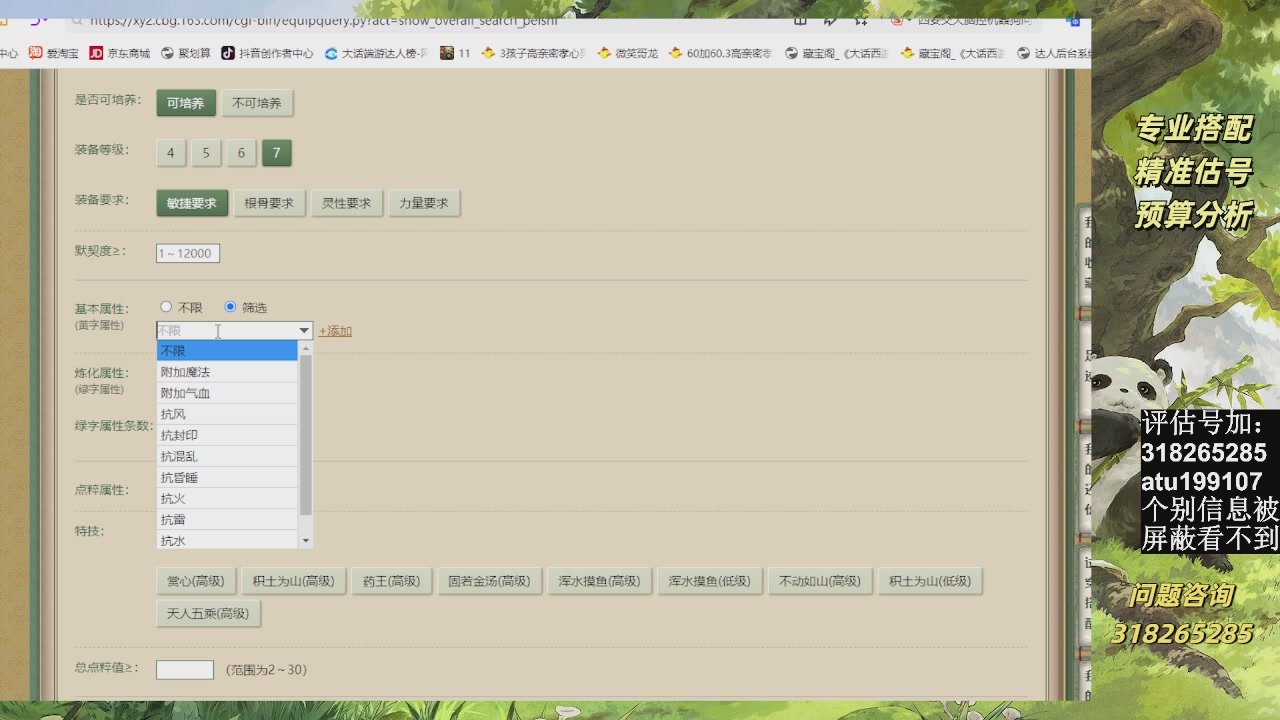Collapse the 基本属性 dropdown arrow
Image resolution: width=1280 pixels, height=720 pixels.
click(x=304, y=331)
